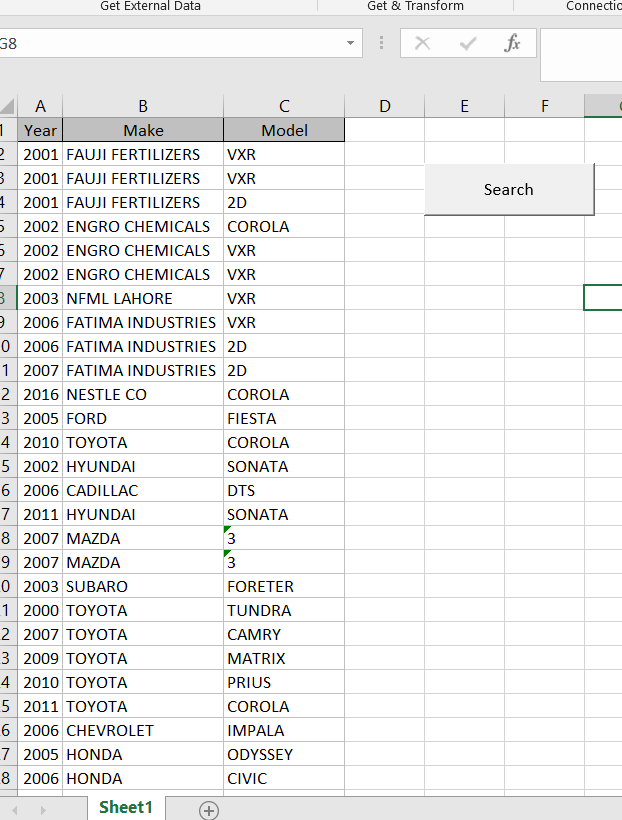The width and height of the screenshot is (622, 820).
Task: Click the next sheet scroll arrow
Action: (x=43, y=810)
